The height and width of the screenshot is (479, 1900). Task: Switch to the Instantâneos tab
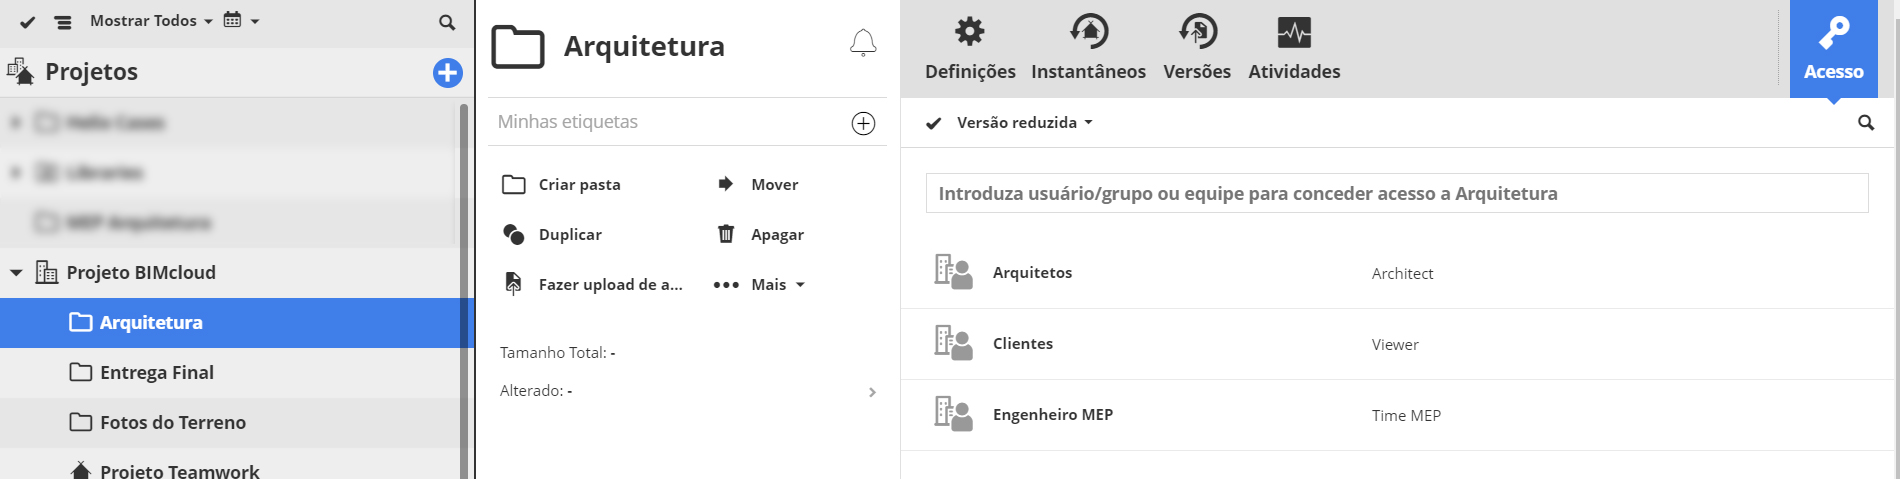click(1088, 48)
